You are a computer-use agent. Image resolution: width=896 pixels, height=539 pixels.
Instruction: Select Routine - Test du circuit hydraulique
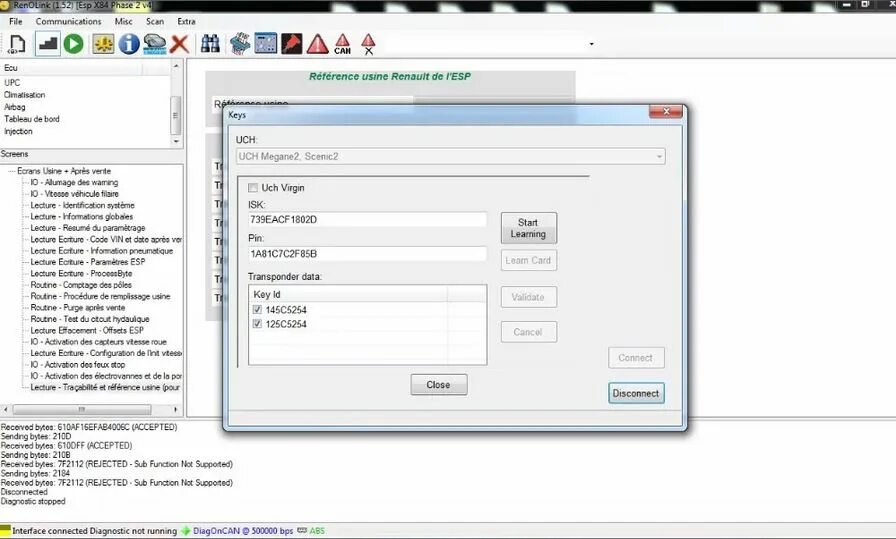click(90, 319)
